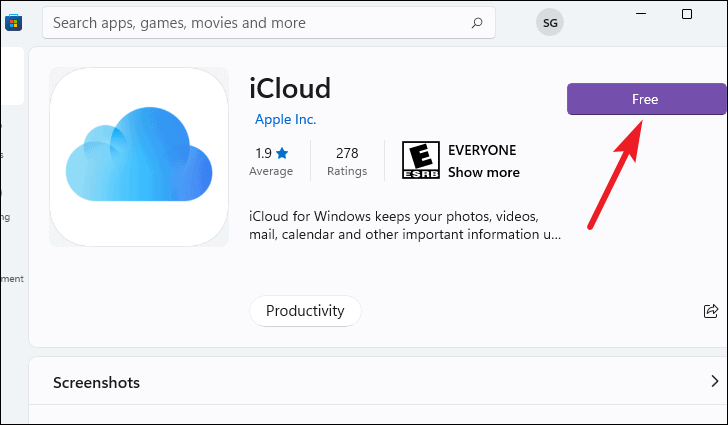
Task: Open the Apple Inc. publisher link
Action: point(286,119)
